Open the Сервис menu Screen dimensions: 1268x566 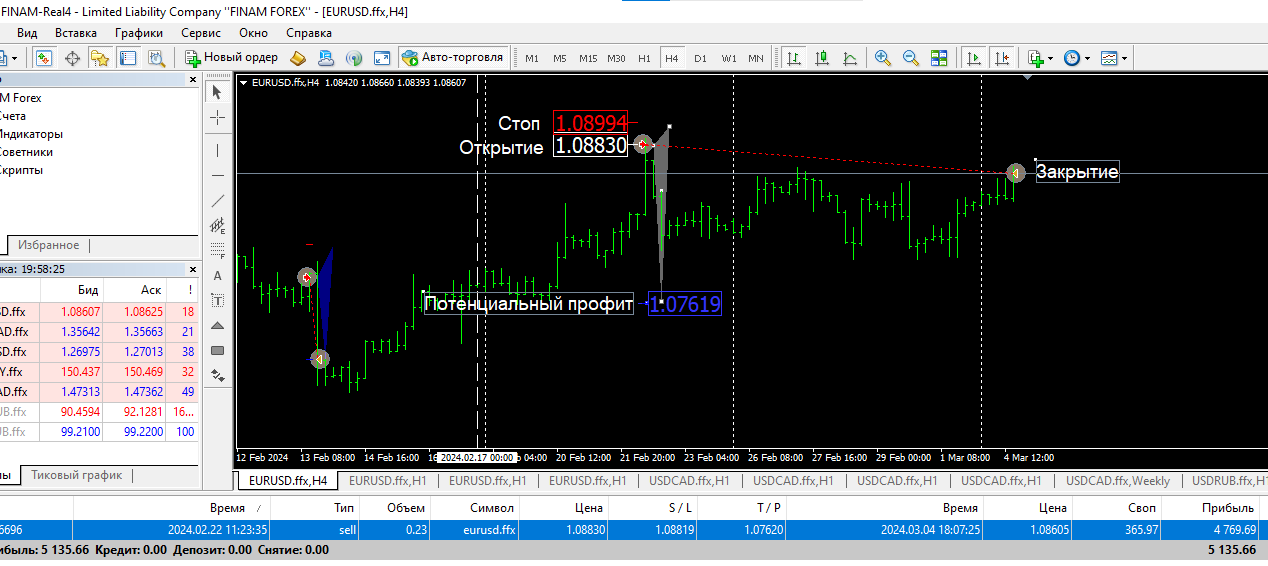tap(201, 33)
